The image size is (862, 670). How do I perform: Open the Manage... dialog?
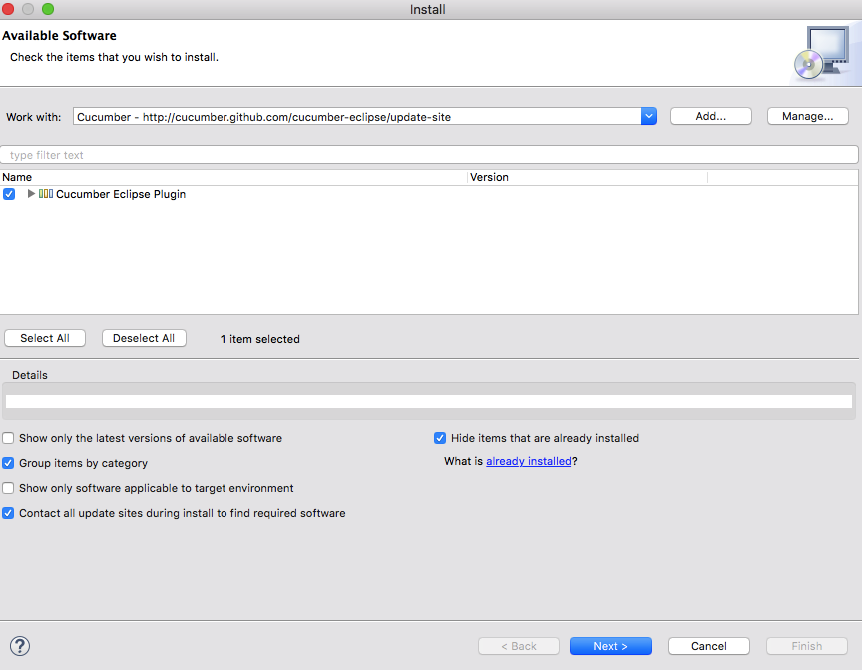(x=807, y=115)
